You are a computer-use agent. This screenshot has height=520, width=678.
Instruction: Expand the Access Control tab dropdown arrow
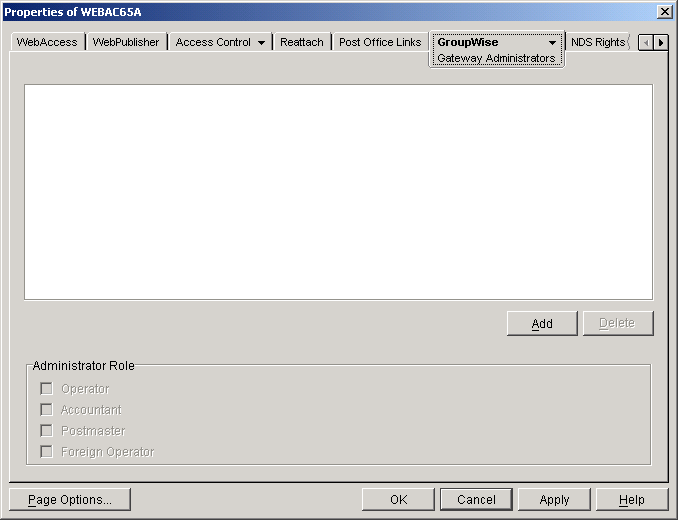coord(261,43)
